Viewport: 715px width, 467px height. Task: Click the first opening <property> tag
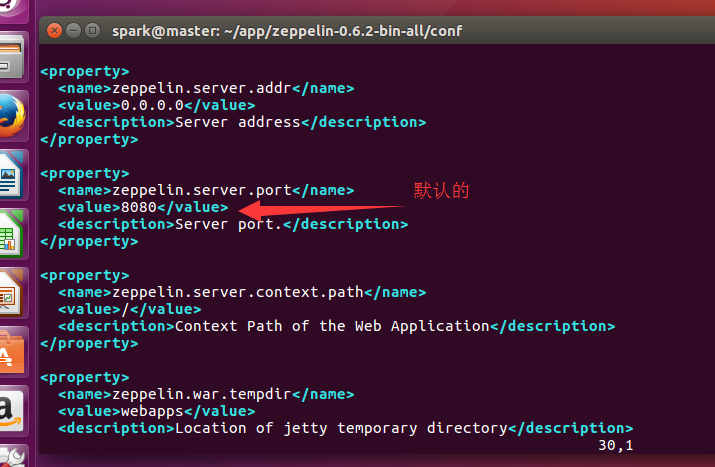85,72
